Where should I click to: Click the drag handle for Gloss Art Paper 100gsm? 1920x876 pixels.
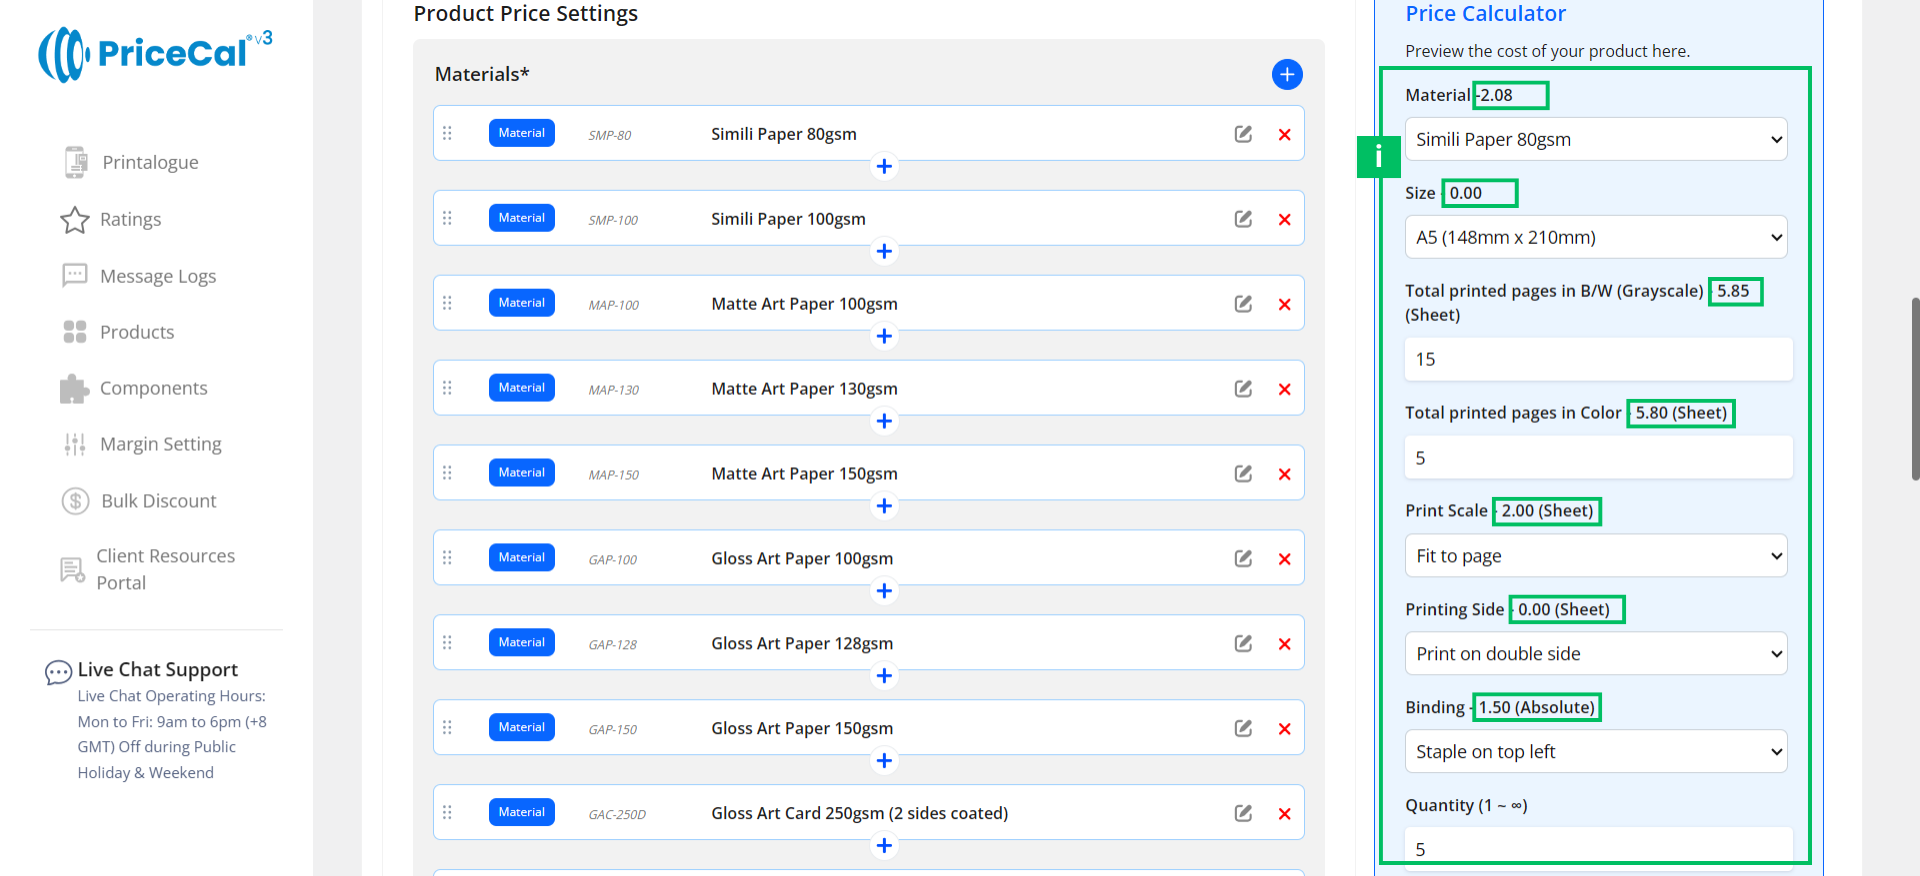[x=447, y=558]
